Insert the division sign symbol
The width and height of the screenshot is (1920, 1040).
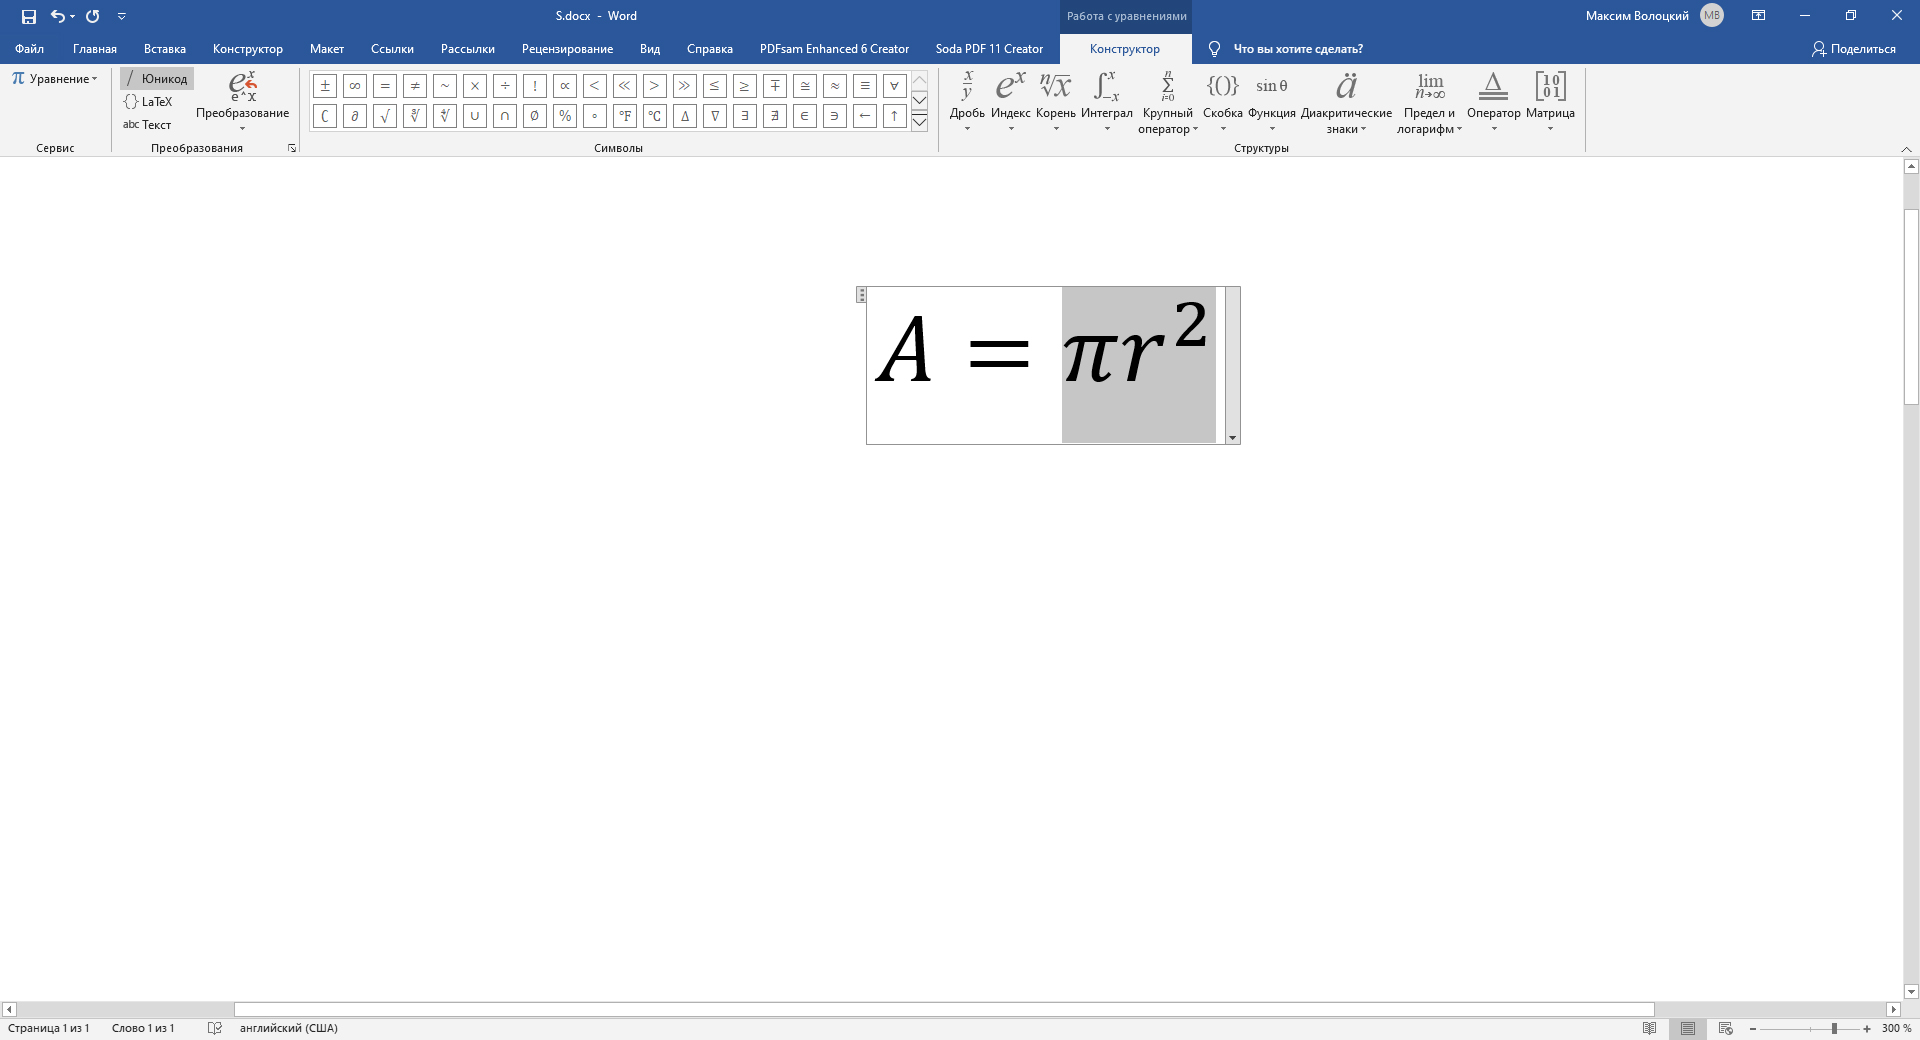[x=505, y=86]
